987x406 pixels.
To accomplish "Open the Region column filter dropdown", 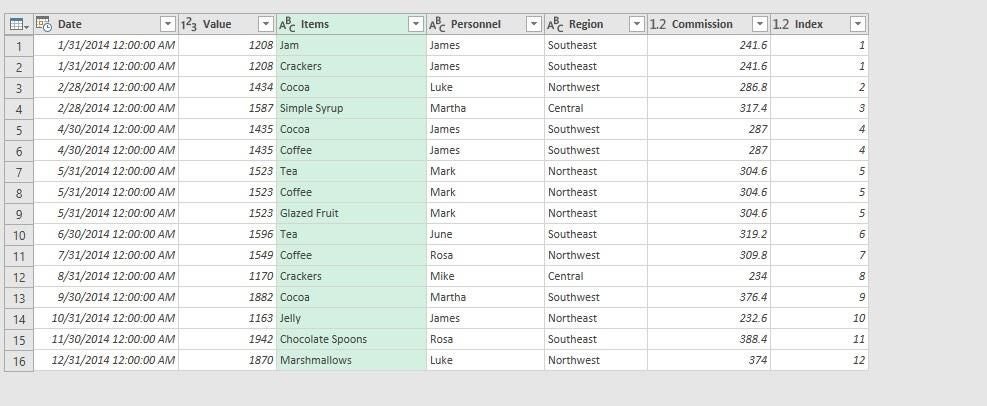I will (636, 24).
